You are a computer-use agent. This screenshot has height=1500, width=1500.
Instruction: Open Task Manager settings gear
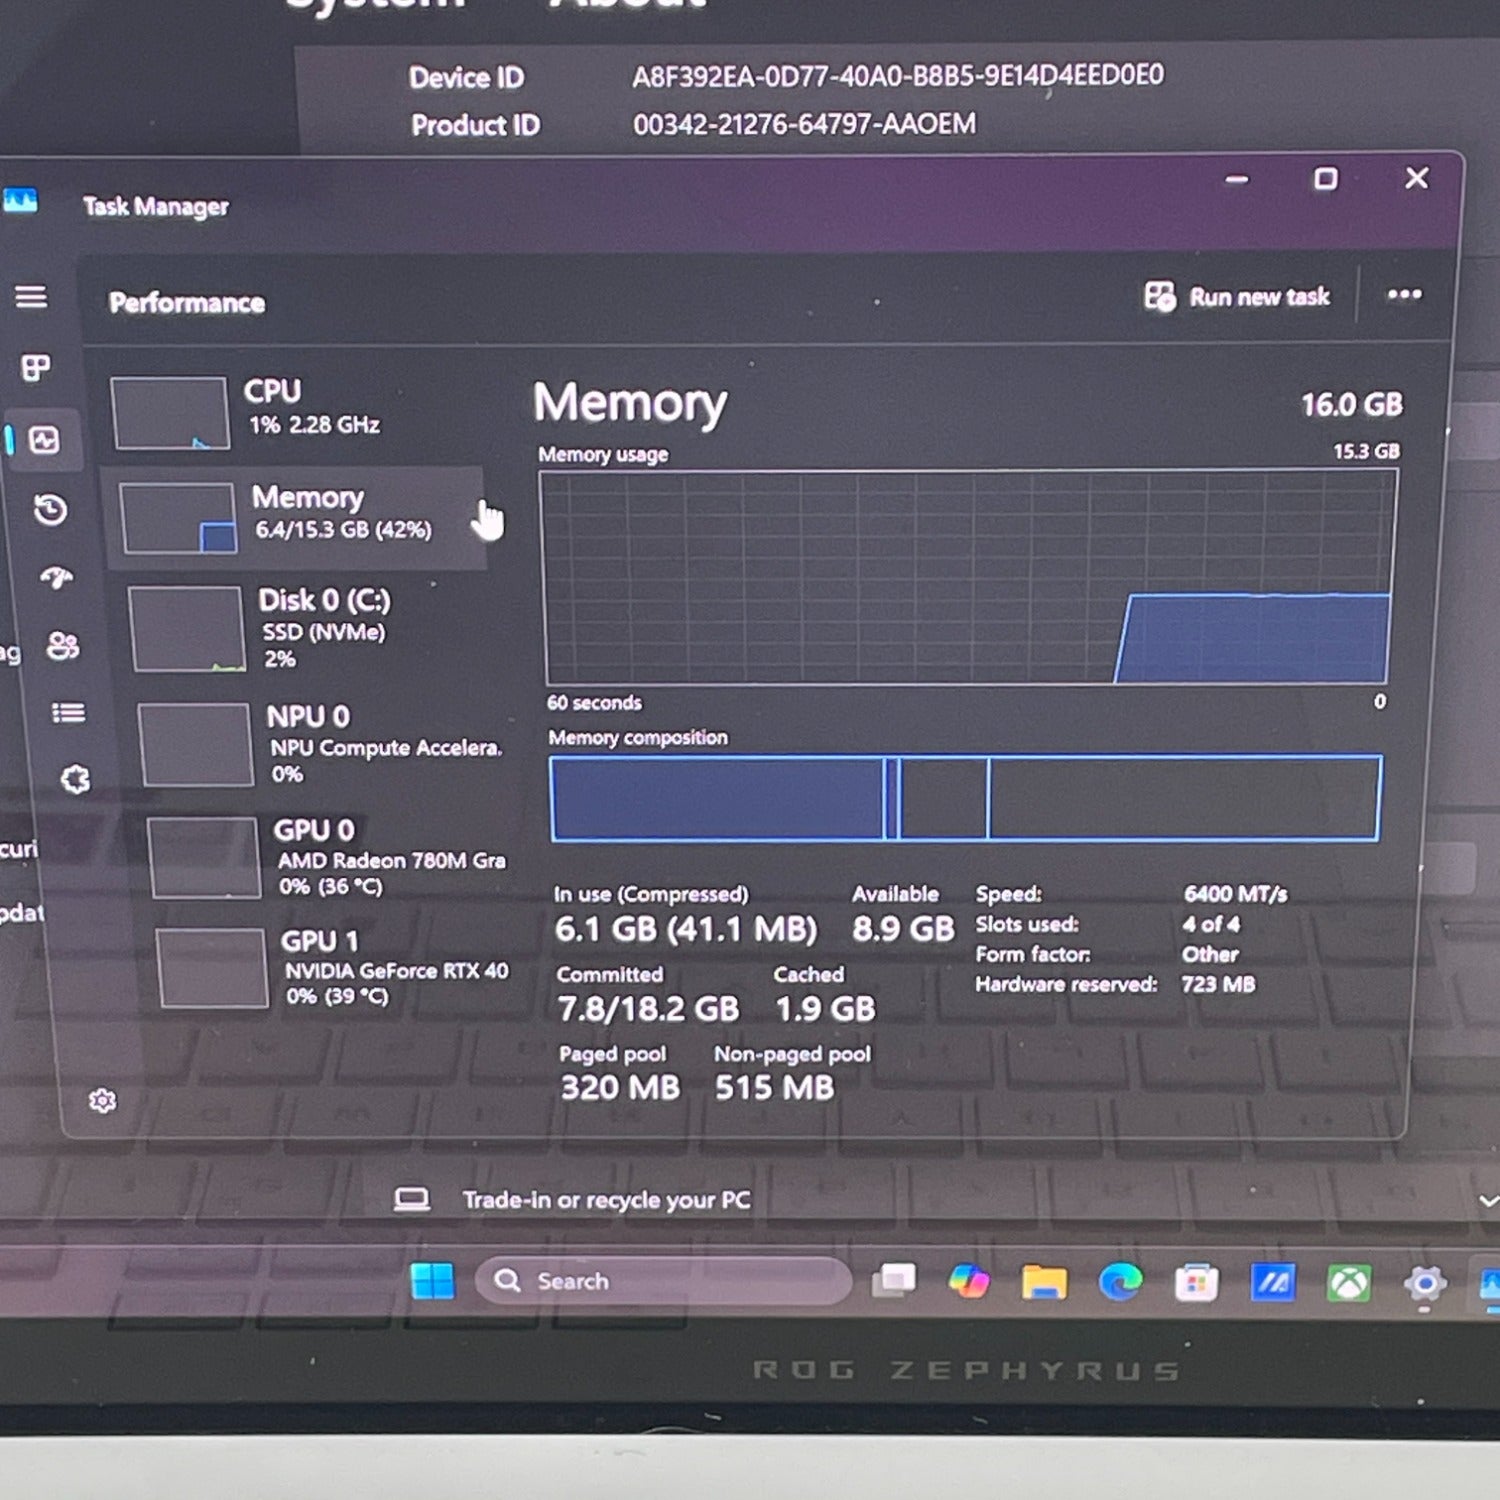click(x=102, y=1101)
